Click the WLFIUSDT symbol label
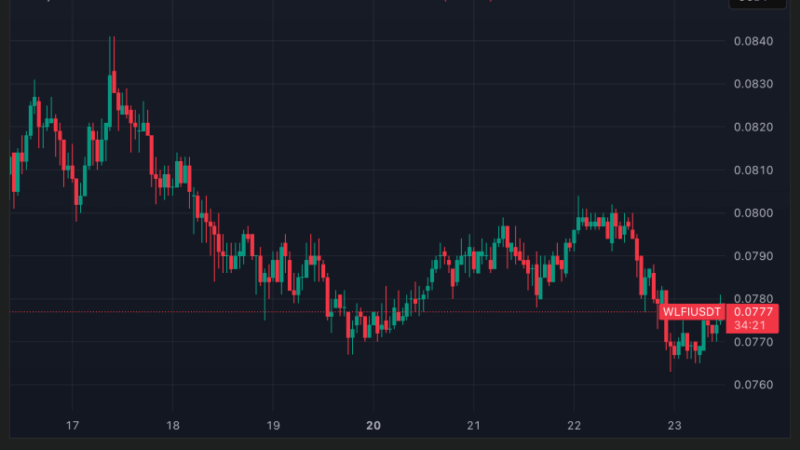The width and height of the screenshot is (800, 450). pos(691,313)
